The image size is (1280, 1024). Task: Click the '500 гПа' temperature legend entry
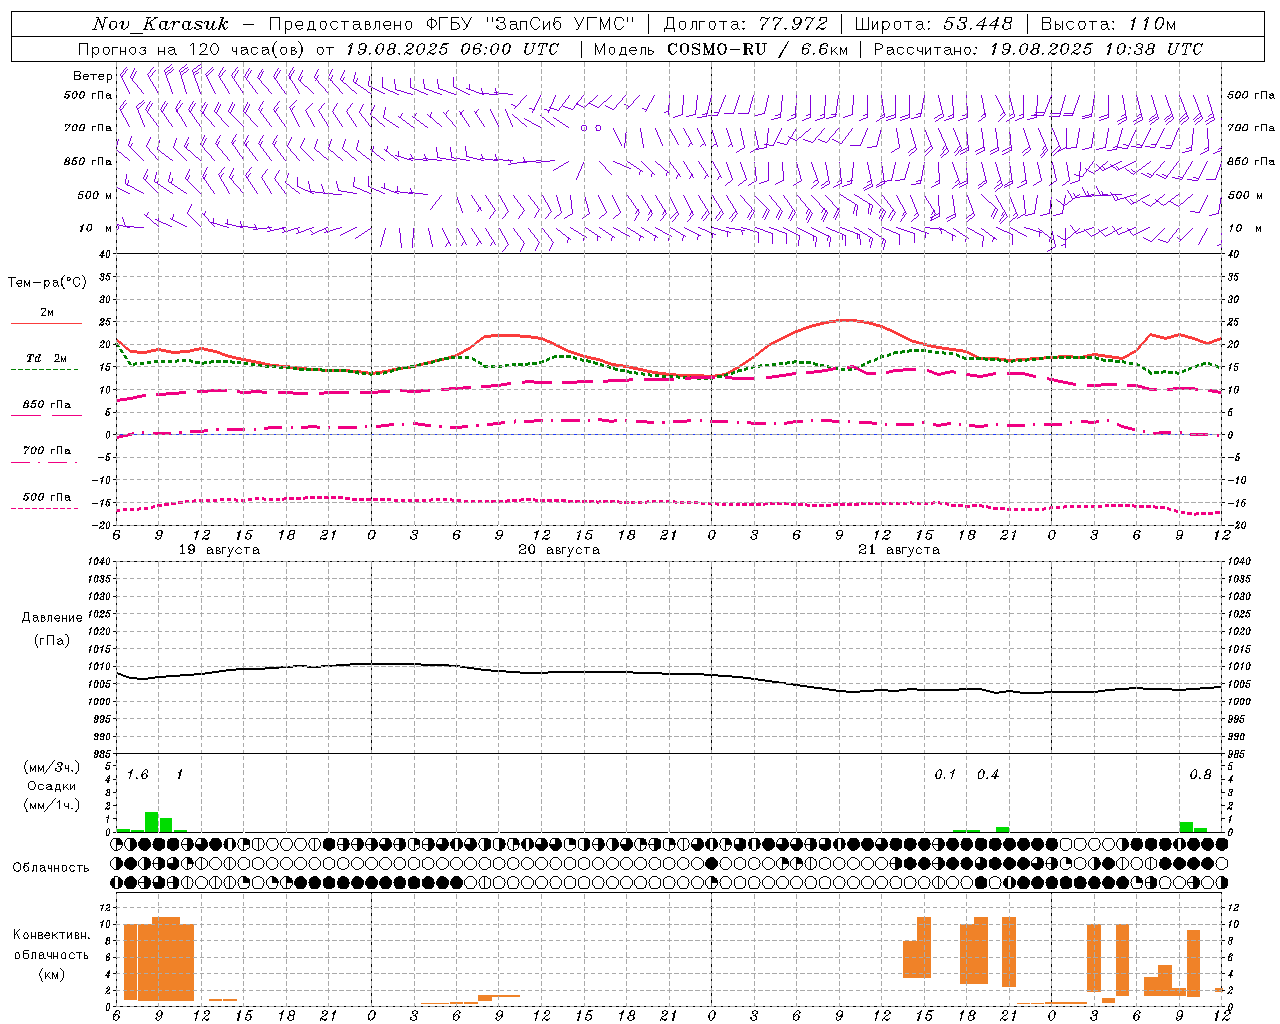[x=46, y=497]
